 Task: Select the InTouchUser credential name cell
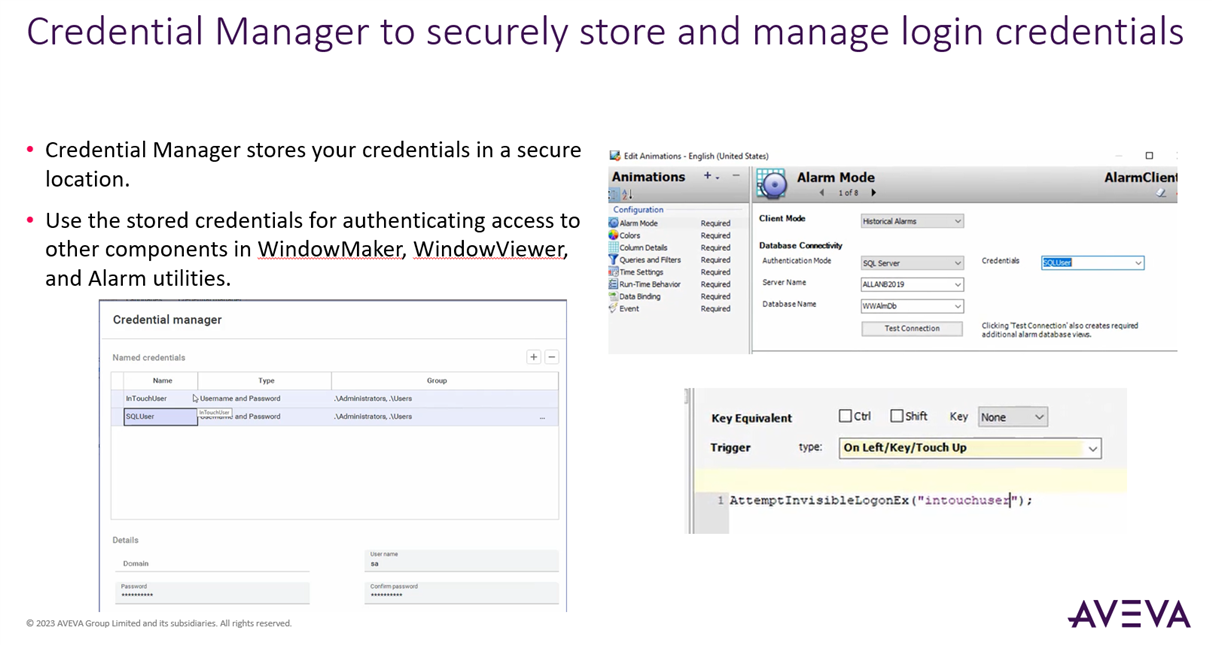[x=161, y=398]
